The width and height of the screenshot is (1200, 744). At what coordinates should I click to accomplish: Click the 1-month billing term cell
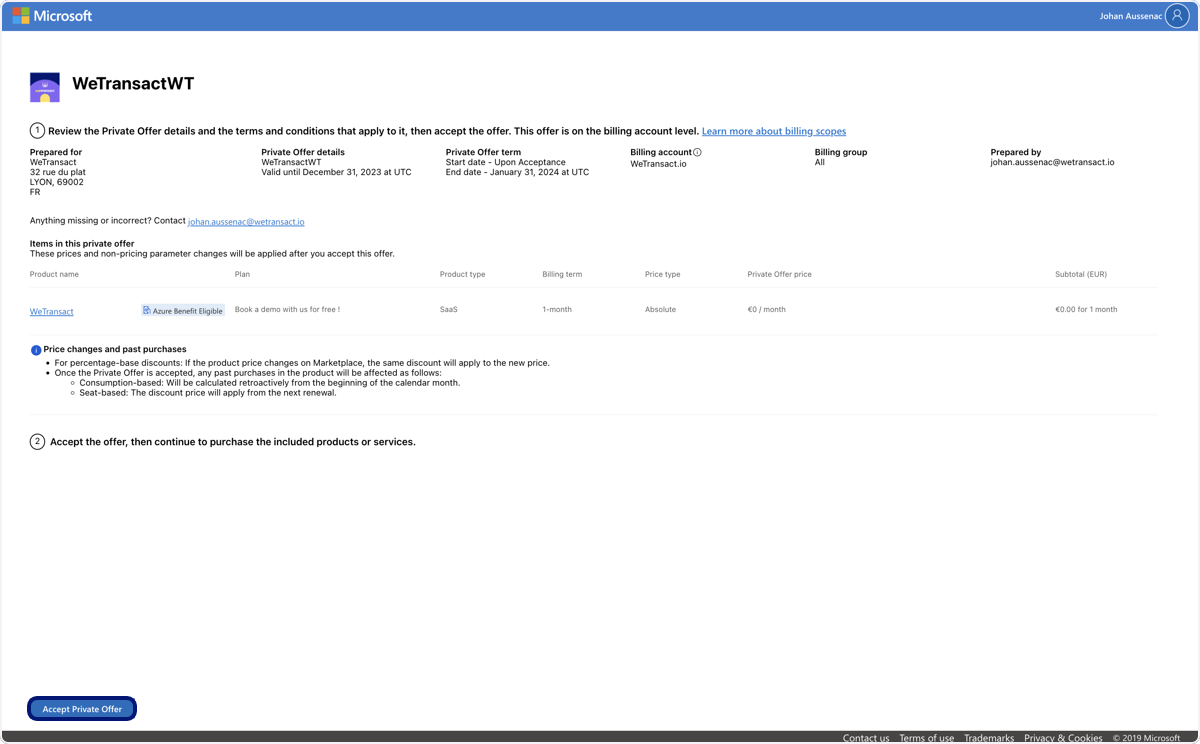coord(557,309)
